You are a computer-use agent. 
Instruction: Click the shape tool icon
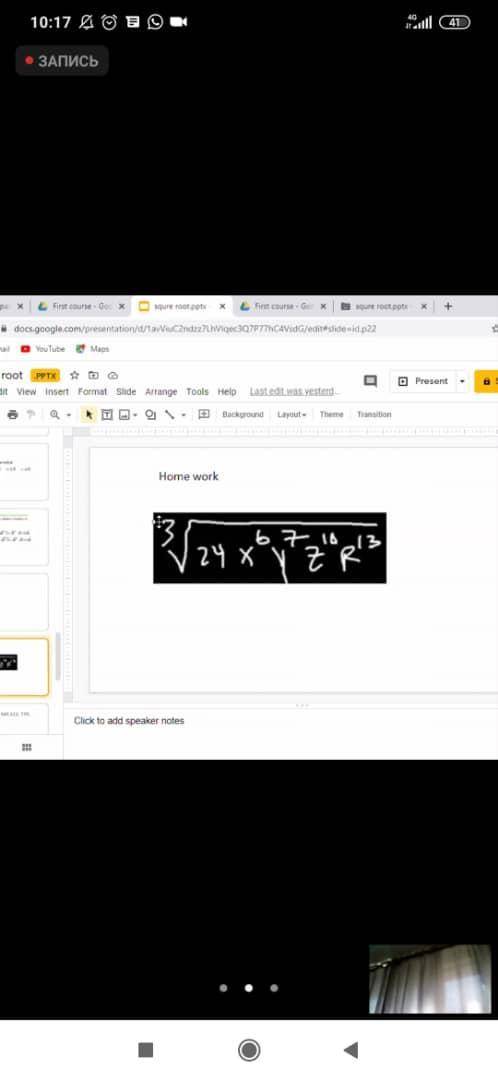[150, 415]
